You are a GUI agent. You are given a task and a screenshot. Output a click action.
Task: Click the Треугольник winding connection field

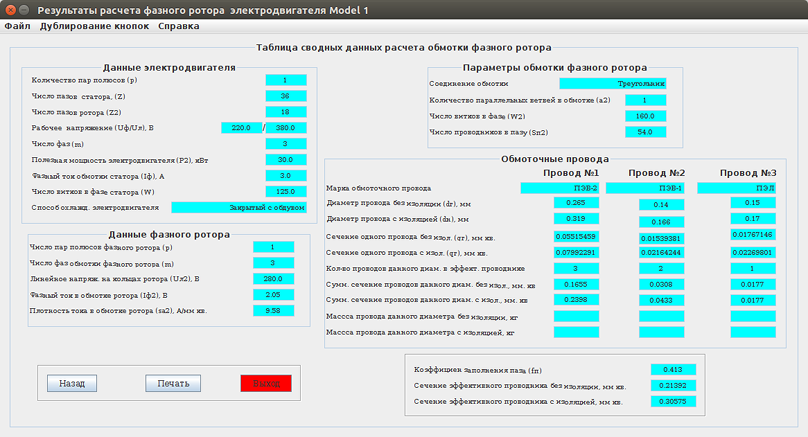click(634, 84)
